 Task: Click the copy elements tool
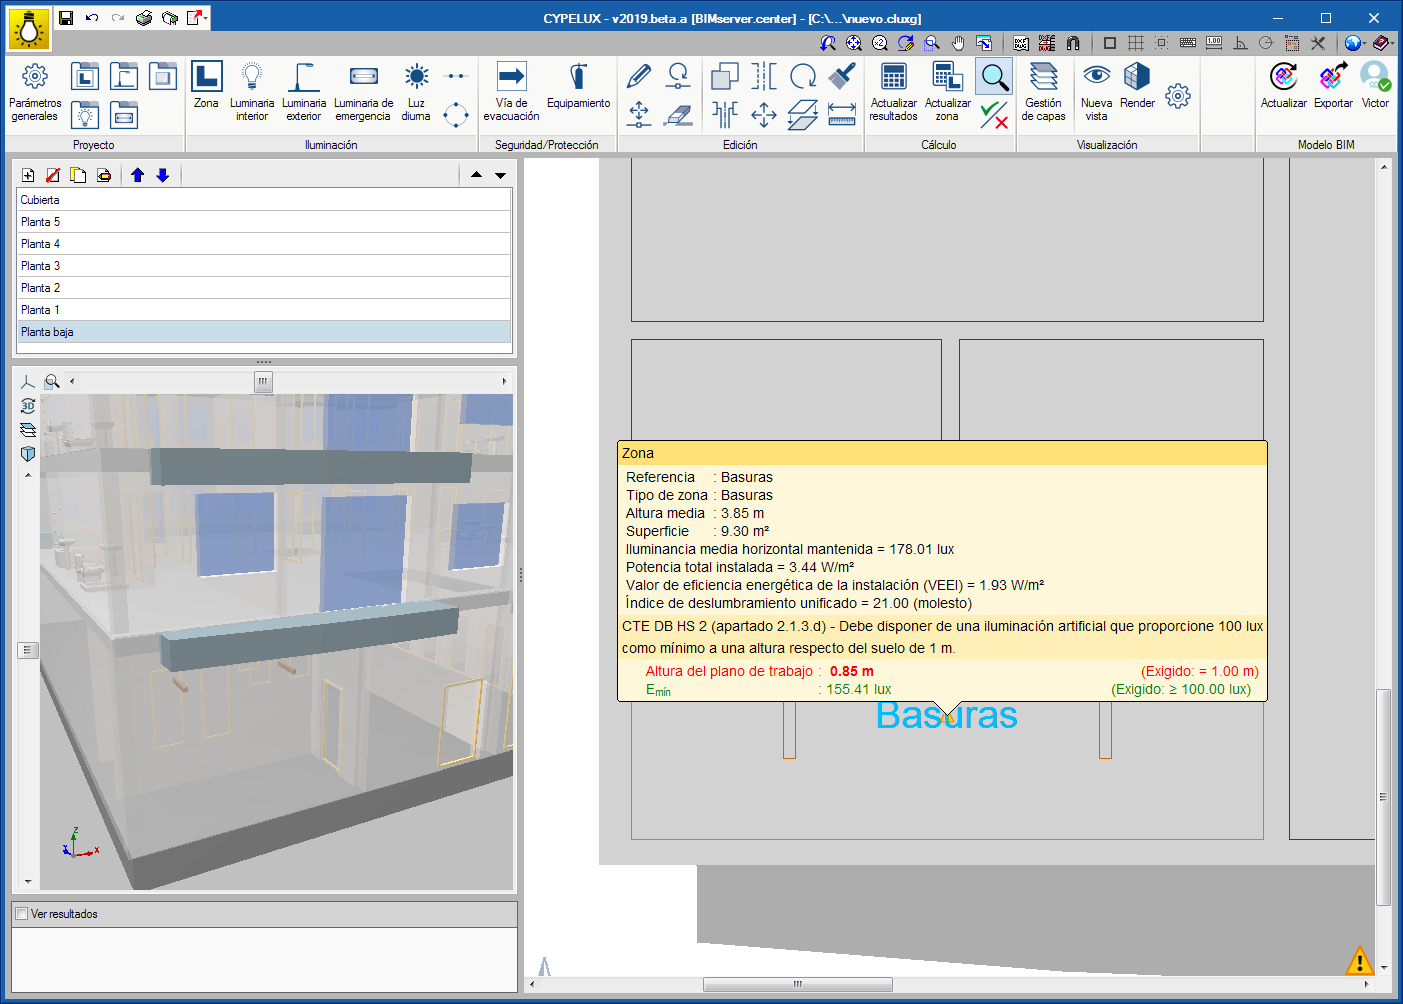coord(725,76)
